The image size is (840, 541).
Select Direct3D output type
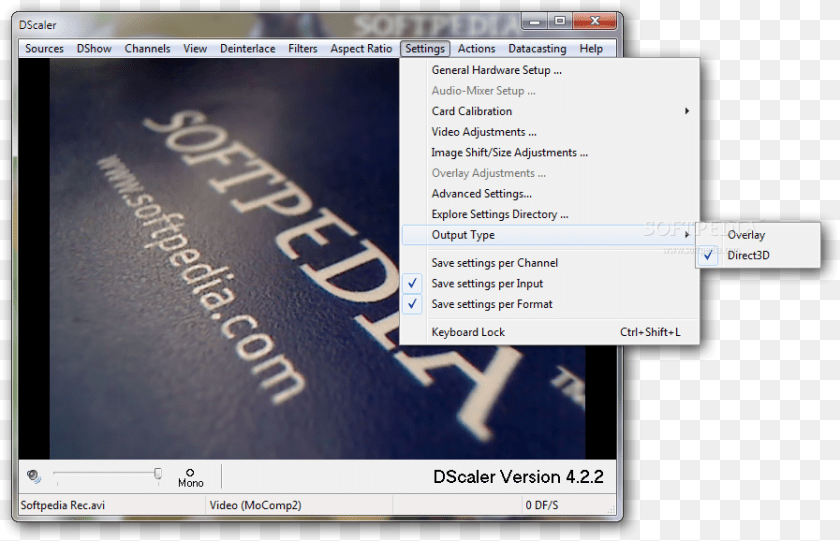pos(758,256)
